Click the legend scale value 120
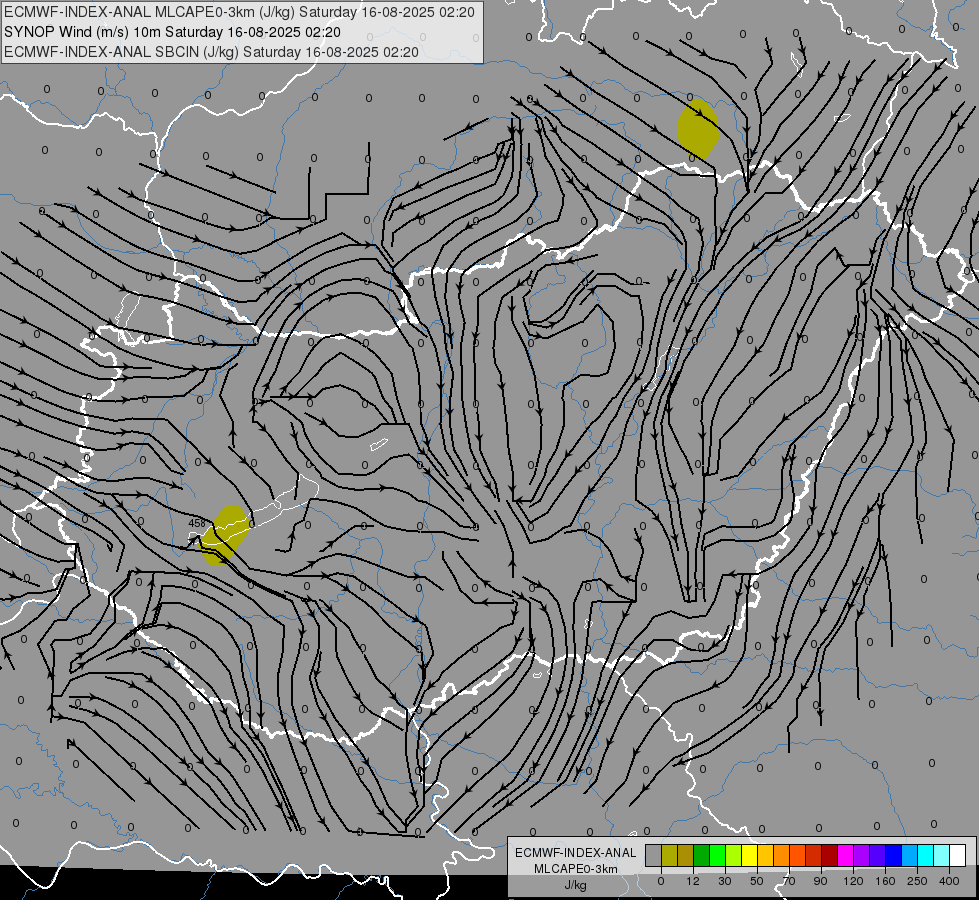 tap(853, 881)
